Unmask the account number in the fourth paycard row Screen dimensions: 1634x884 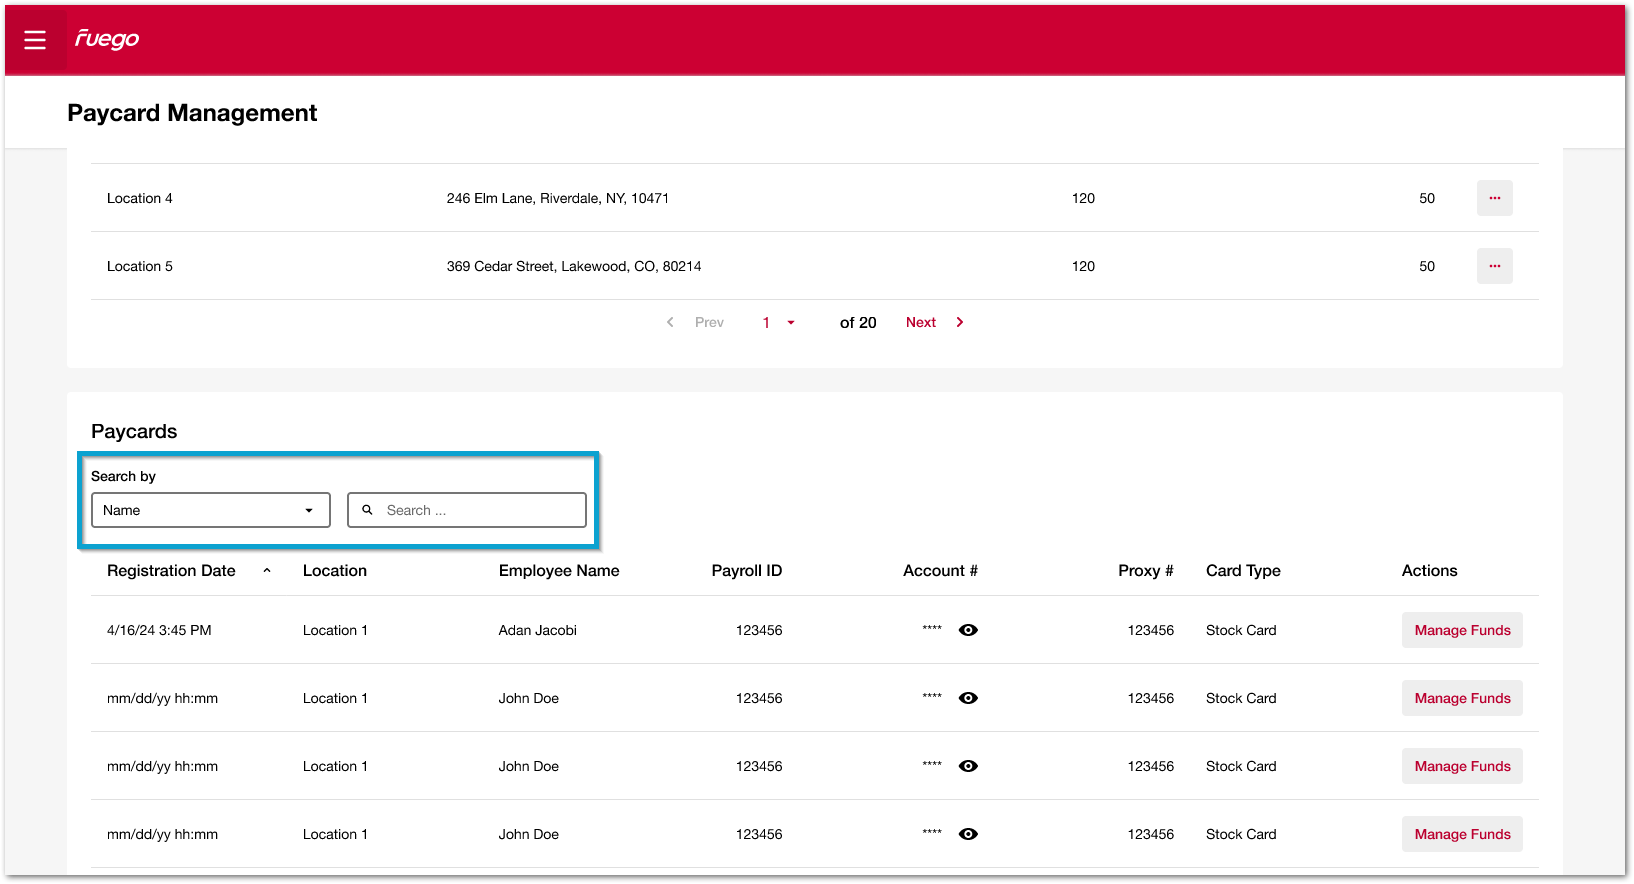[968, 834]
